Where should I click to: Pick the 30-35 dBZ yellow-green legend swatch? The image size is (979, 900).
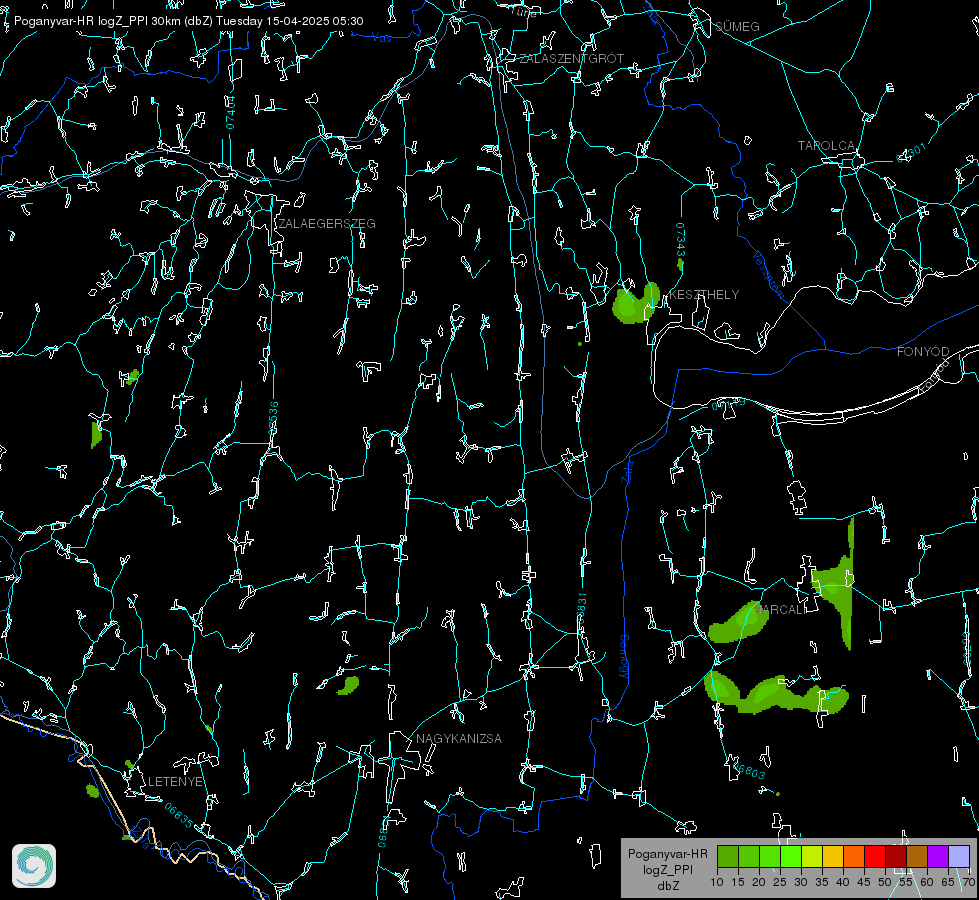tap(812, 856)
